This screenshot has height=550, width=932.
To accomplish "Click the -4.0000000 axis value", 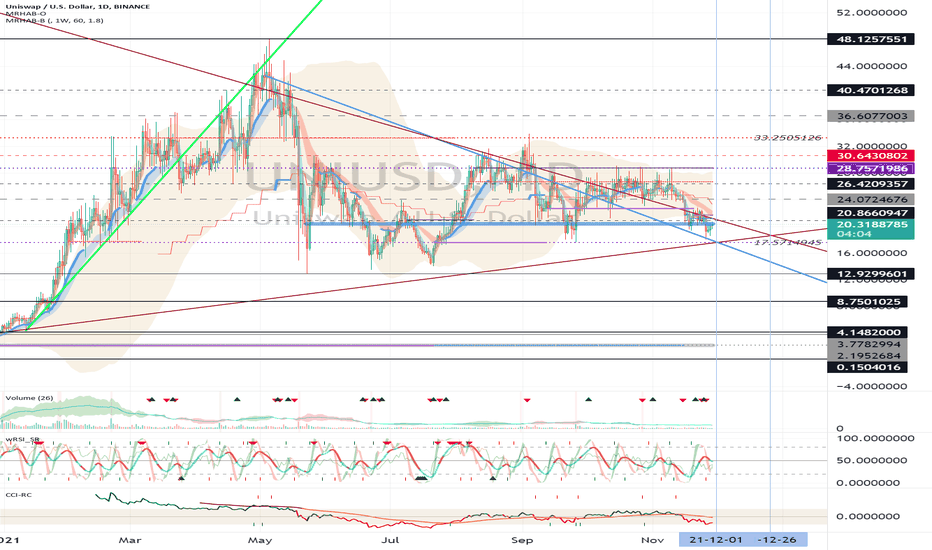I will (x=871, y=386).
